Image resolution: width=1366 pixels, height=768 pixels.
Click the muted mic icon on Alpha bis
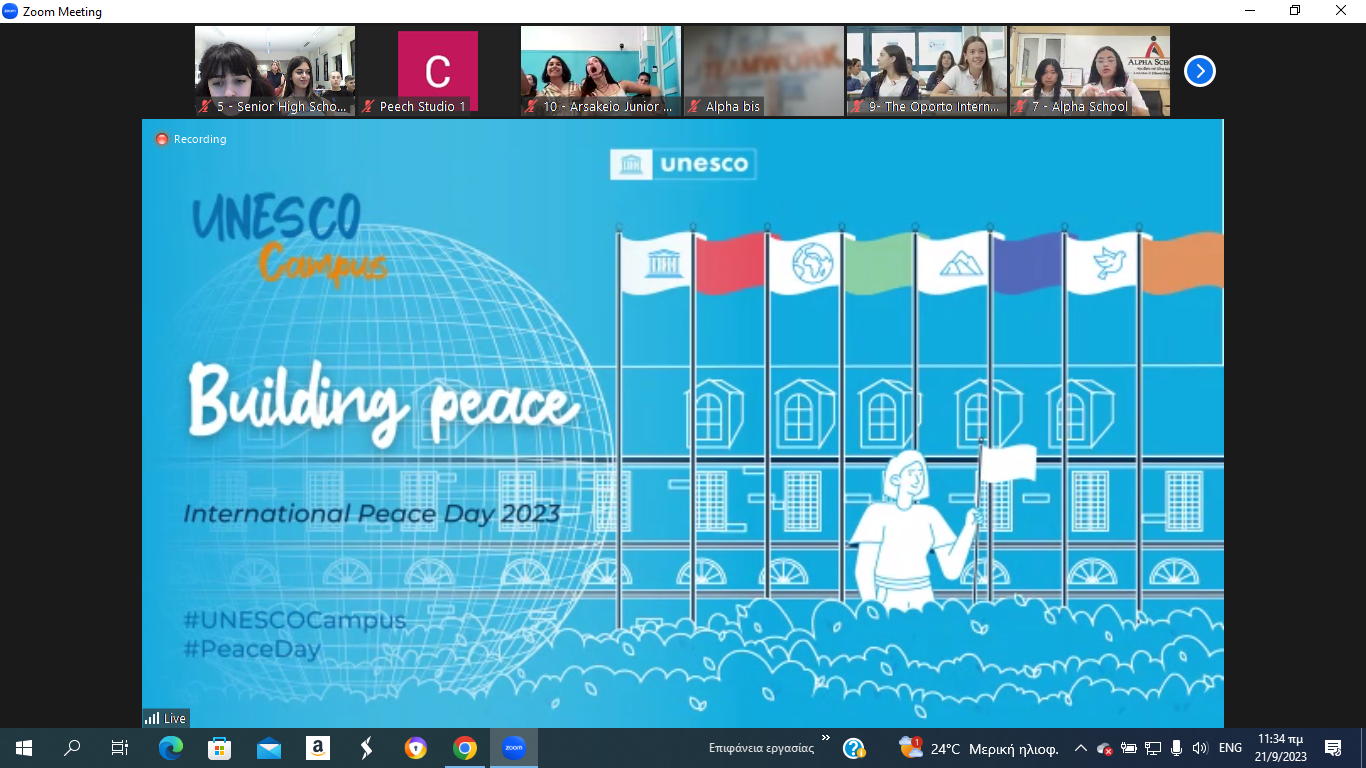point(694,107)
